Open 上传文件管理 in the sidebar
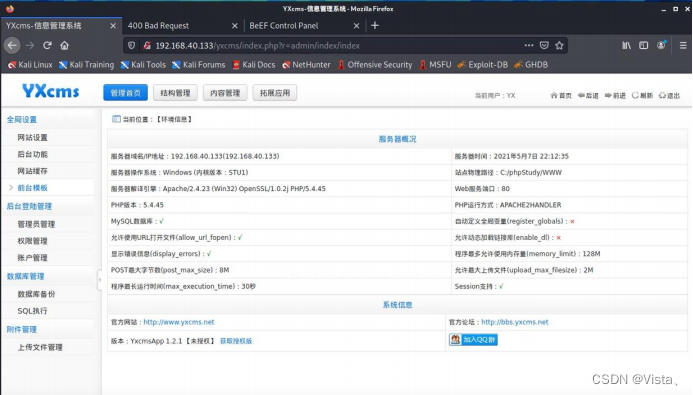The image size is (693, 395). point(40,347)
